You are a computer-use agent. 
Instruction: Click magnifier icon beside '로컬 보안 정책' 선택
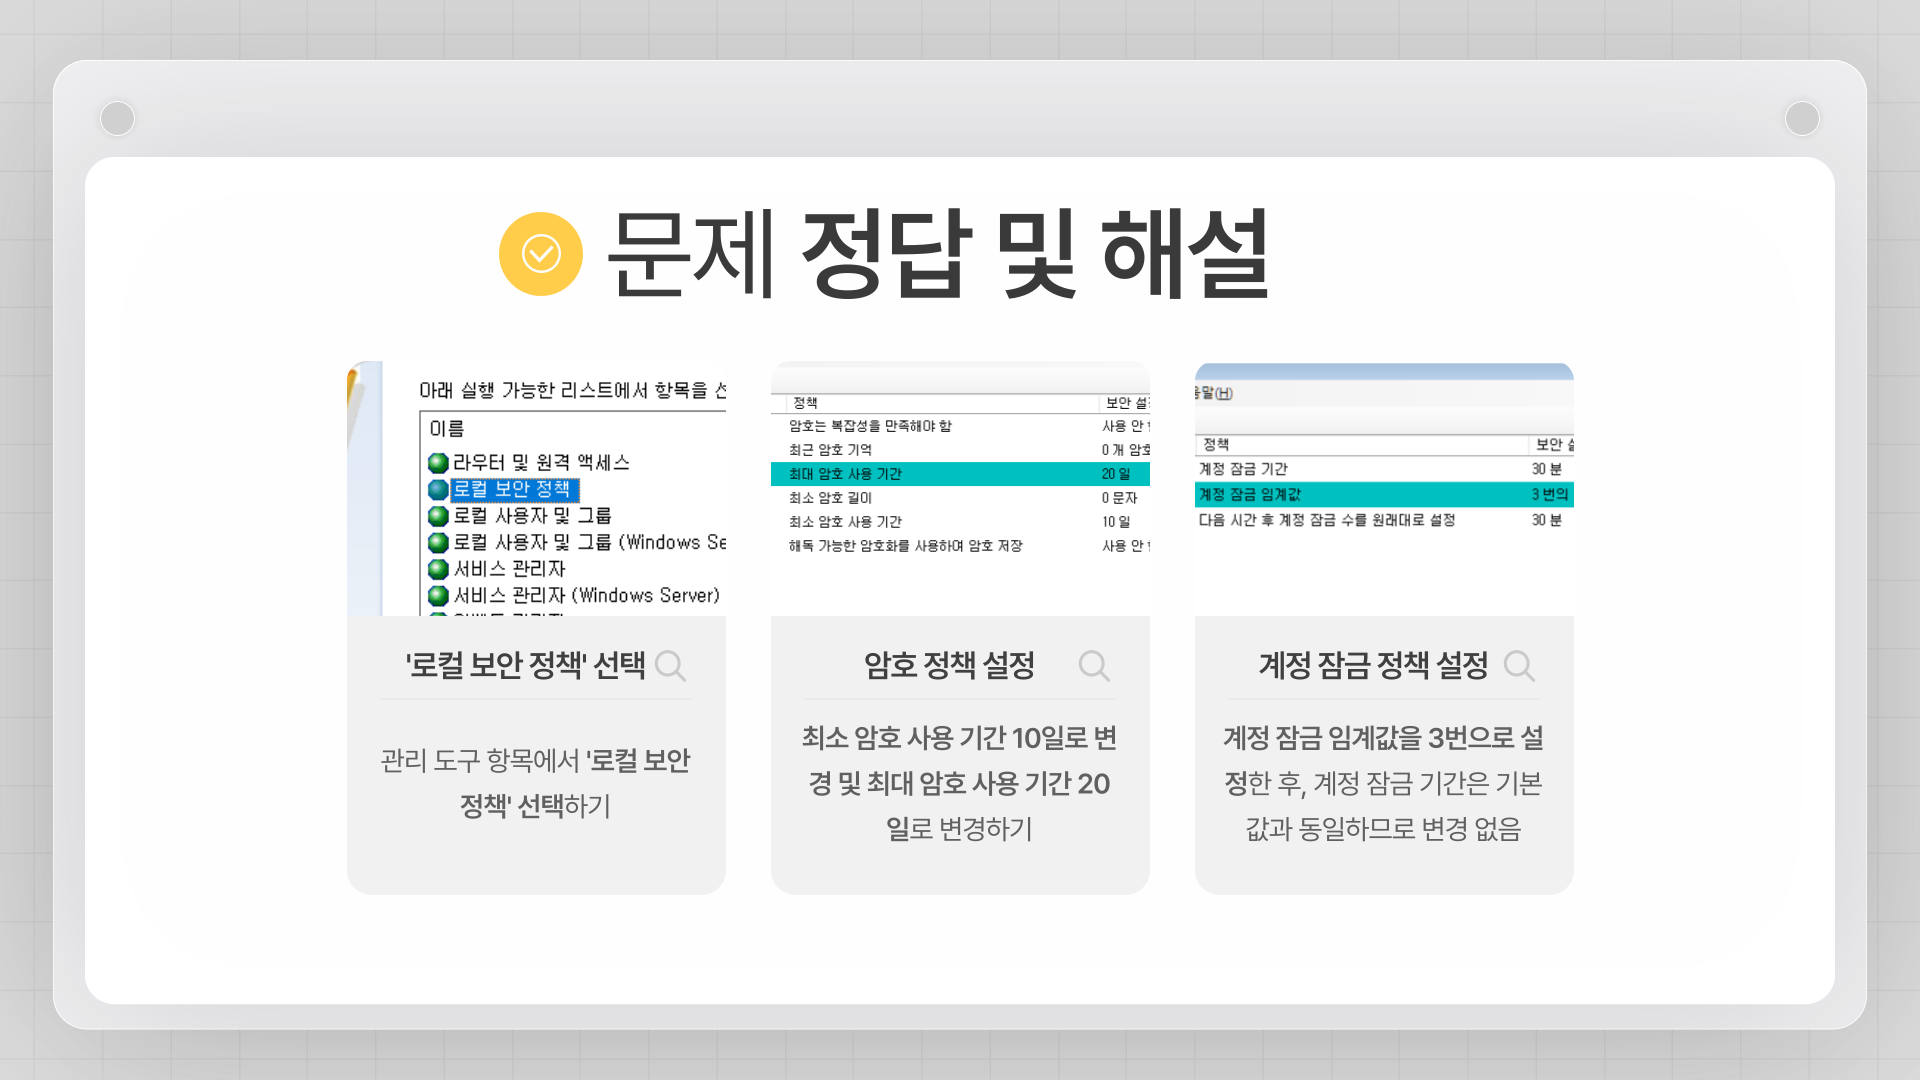(x=670, y=665)
